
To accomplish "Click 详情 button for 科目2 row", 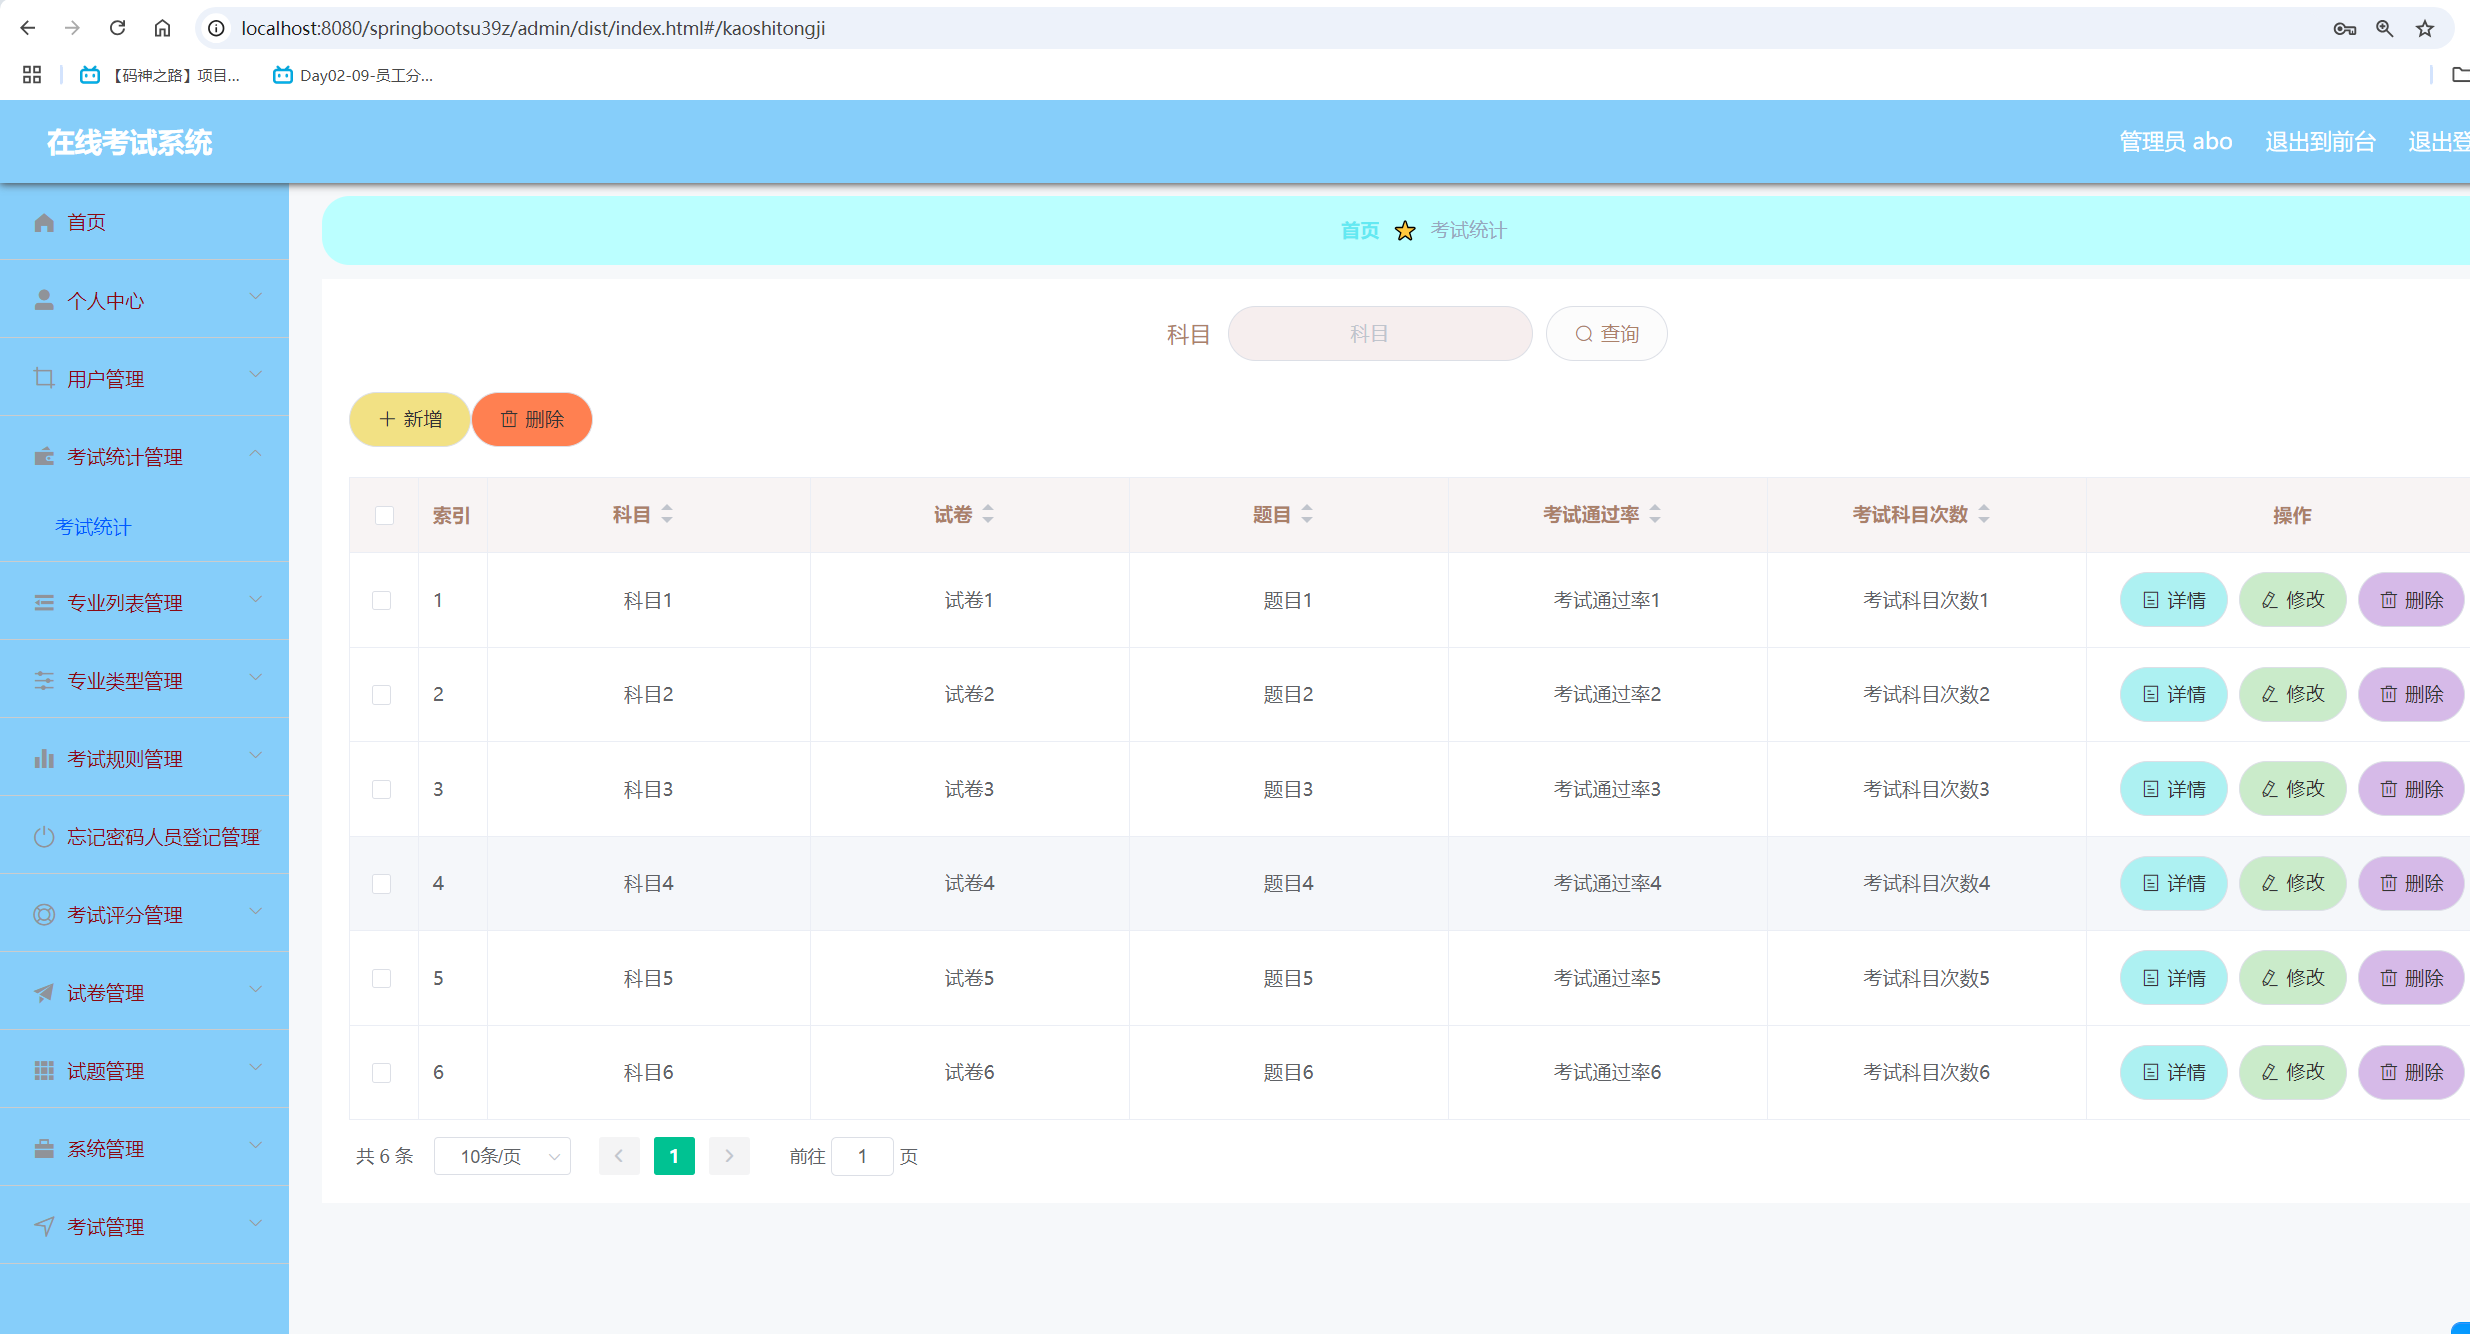I will coord(2173,694).
